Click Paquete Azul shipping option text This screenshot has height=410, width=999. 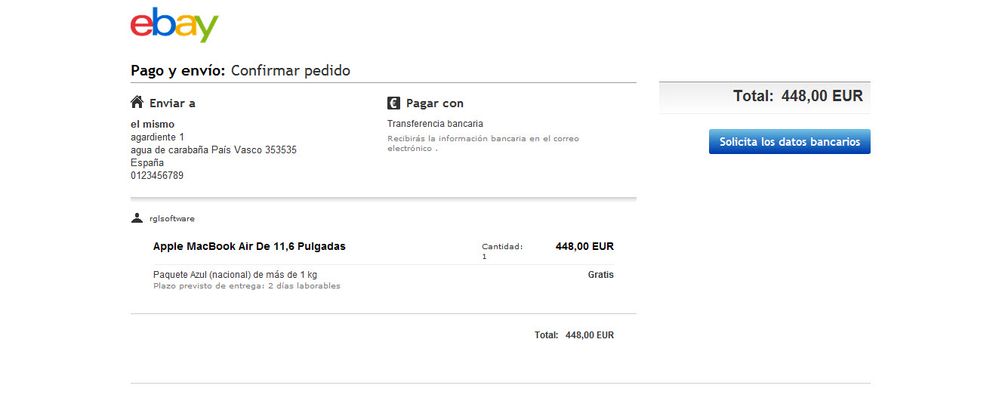235,275
